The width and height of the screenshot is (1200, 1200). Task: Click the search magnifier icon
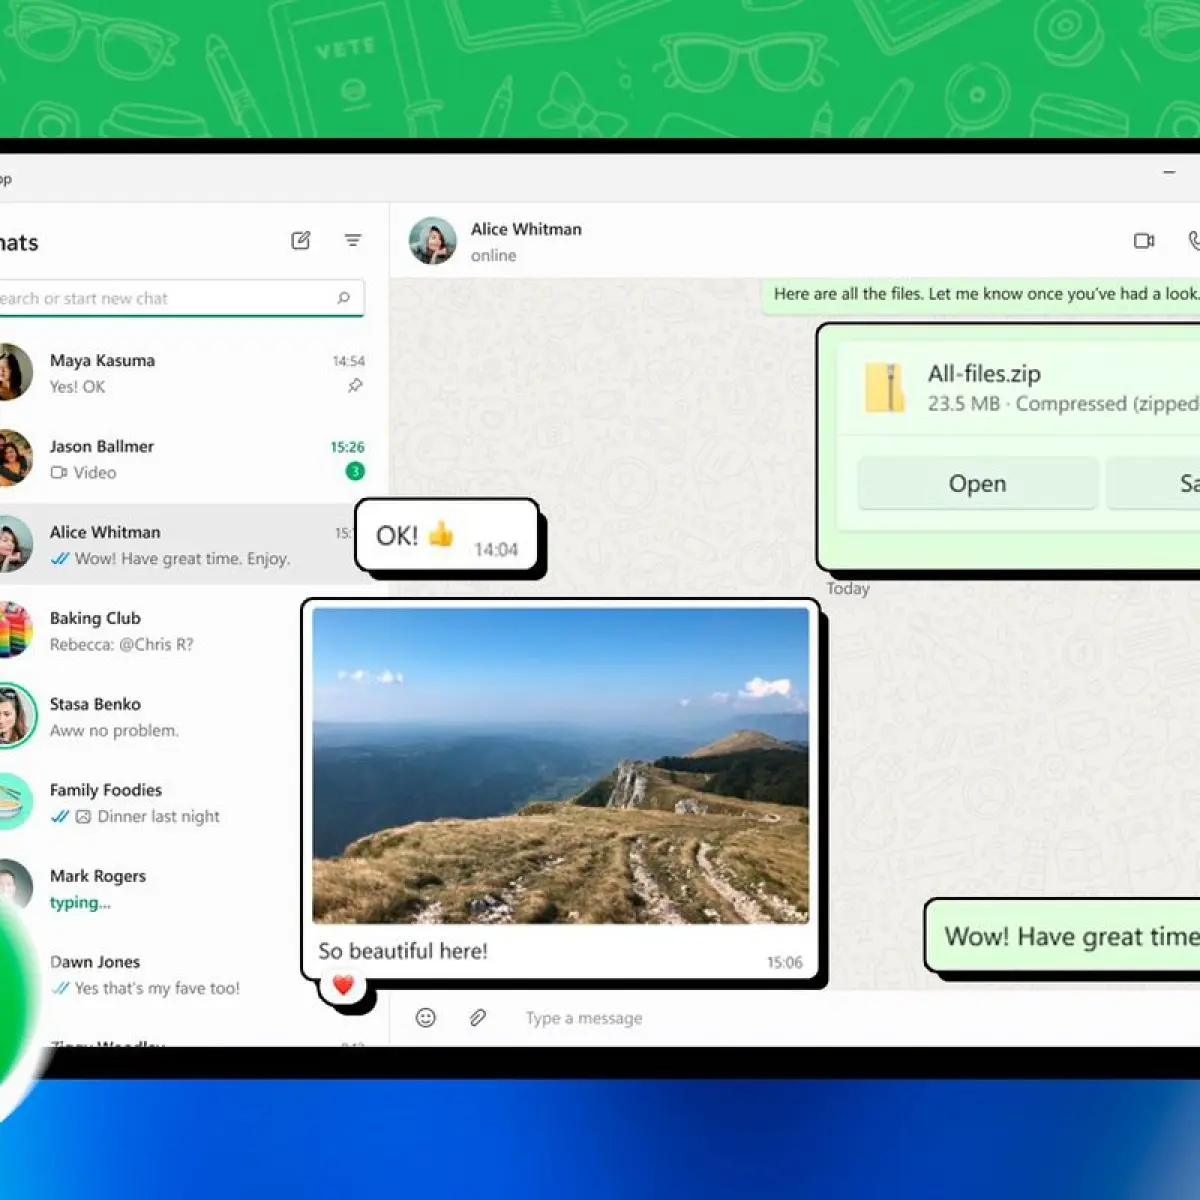[344, 298]
